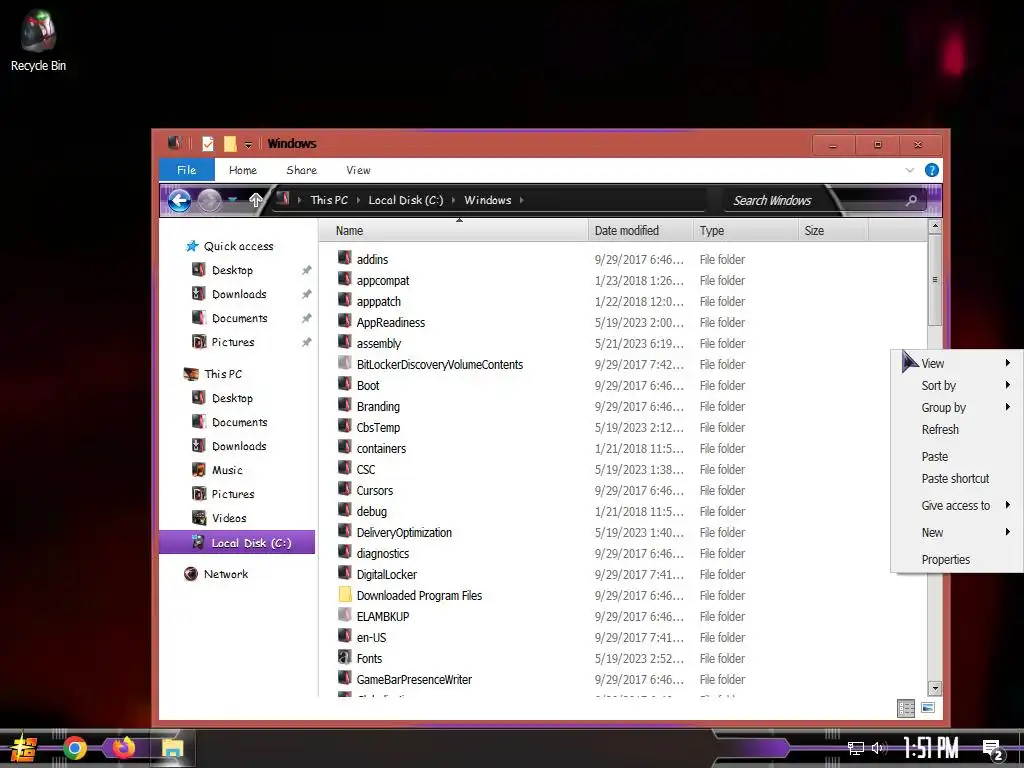Viewport: 1024px width, 768px height.
Task: Expand the chevron after This PC breadcrumb
Action: (x=358, y=200)
